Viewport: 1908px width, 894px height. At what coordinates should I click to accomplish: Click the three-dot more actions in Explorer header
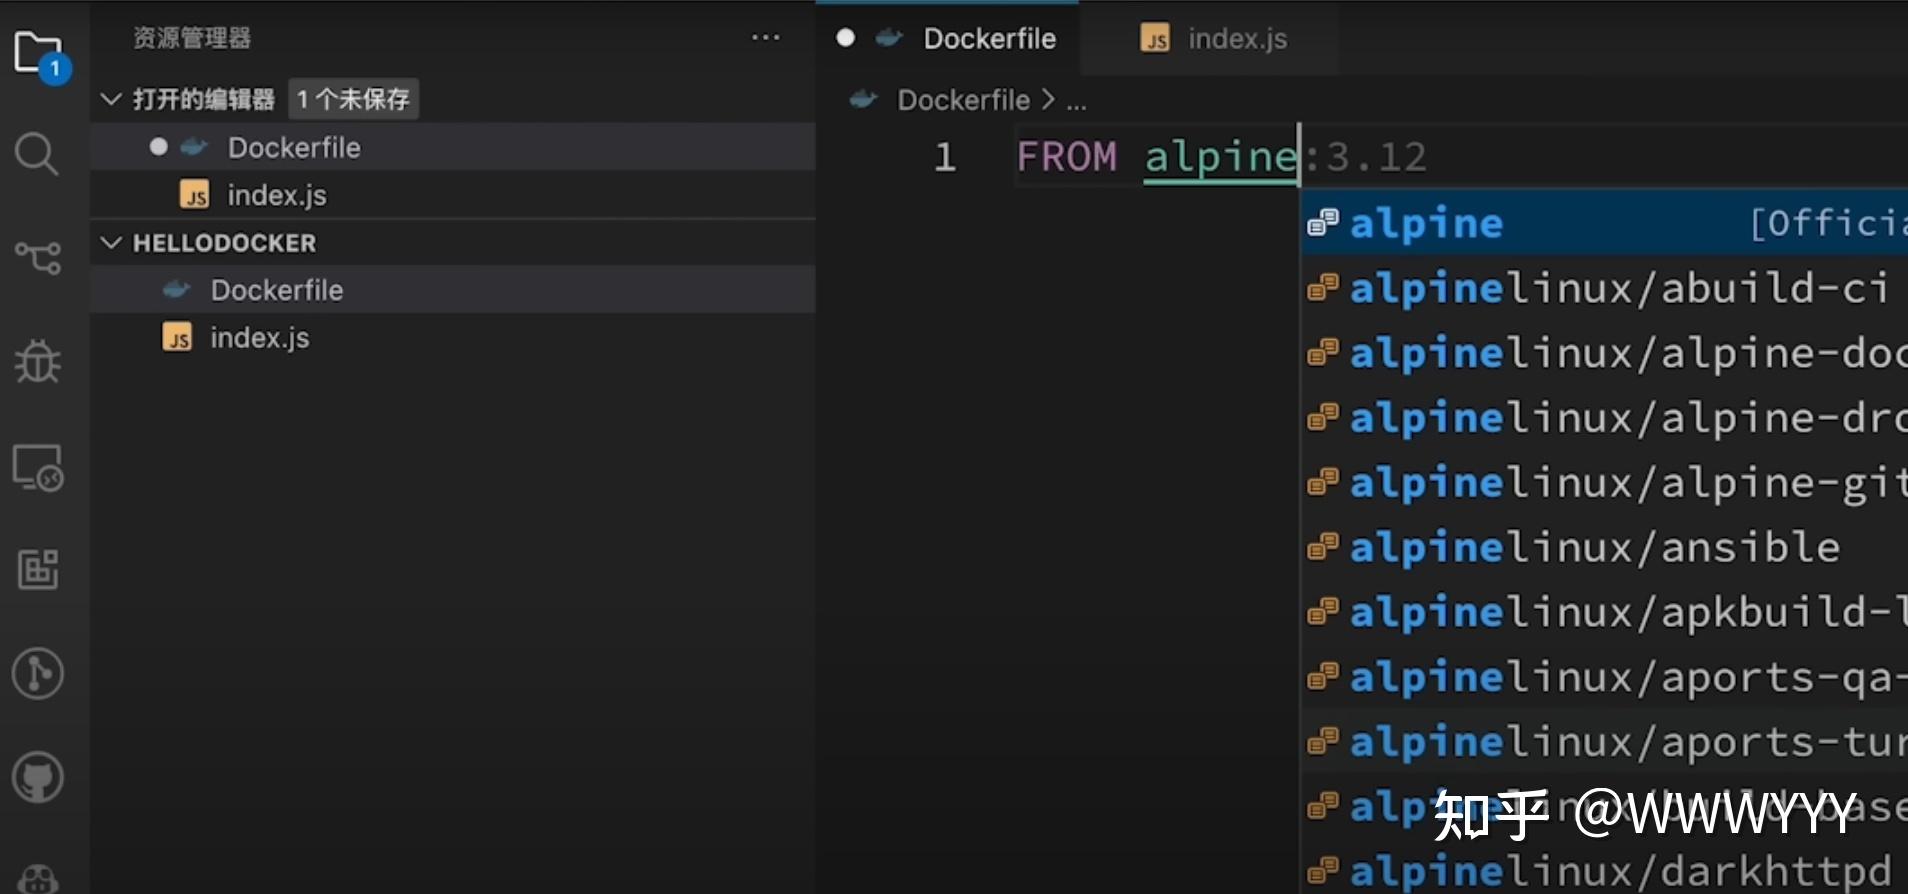765,38
